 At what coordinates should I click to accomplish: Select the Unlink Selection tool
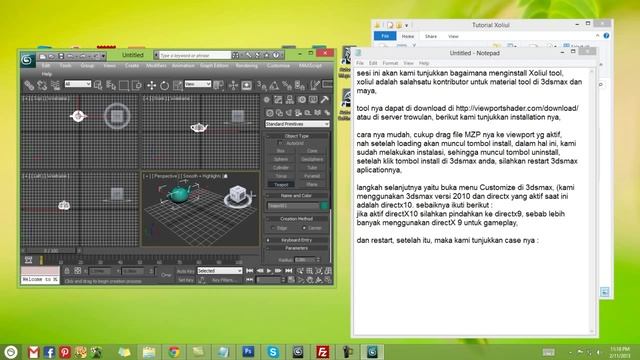click(x=42, y=85)
